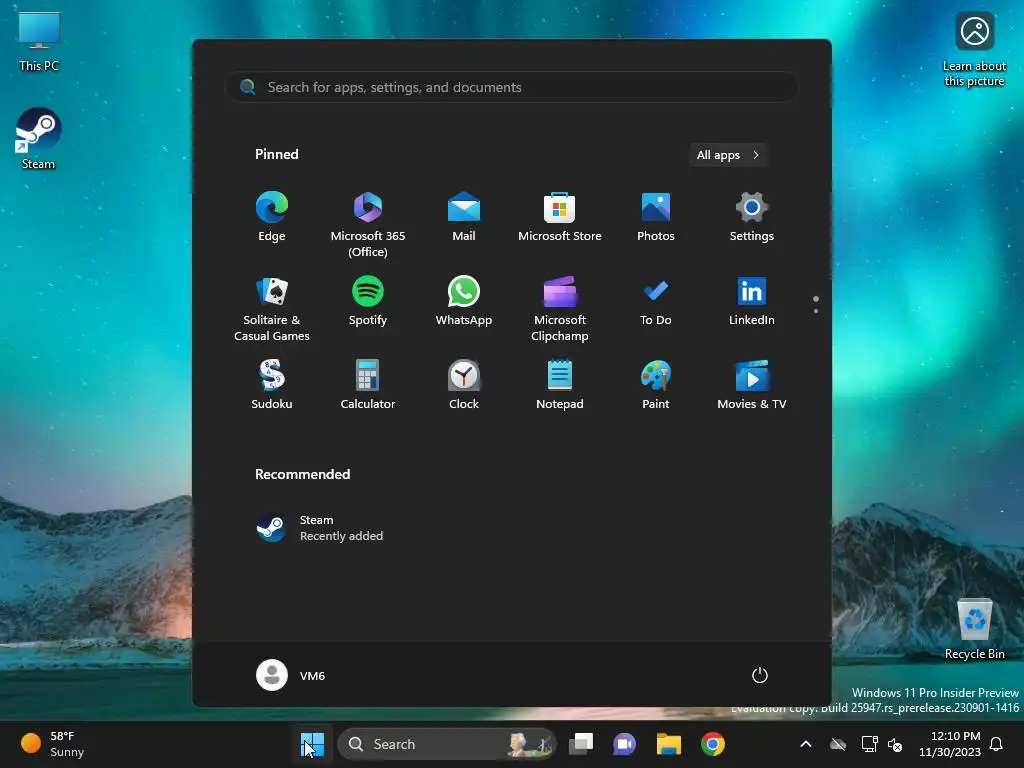
Task: Launch Movies & TV
Action: click(752, 385)
